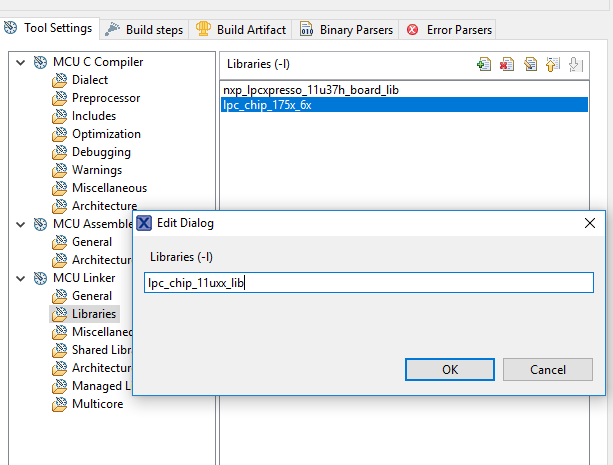The height and width of the screenshot is (465, 613).
Task: Click the Edit Dialog title icon
Action: (144, 223)
